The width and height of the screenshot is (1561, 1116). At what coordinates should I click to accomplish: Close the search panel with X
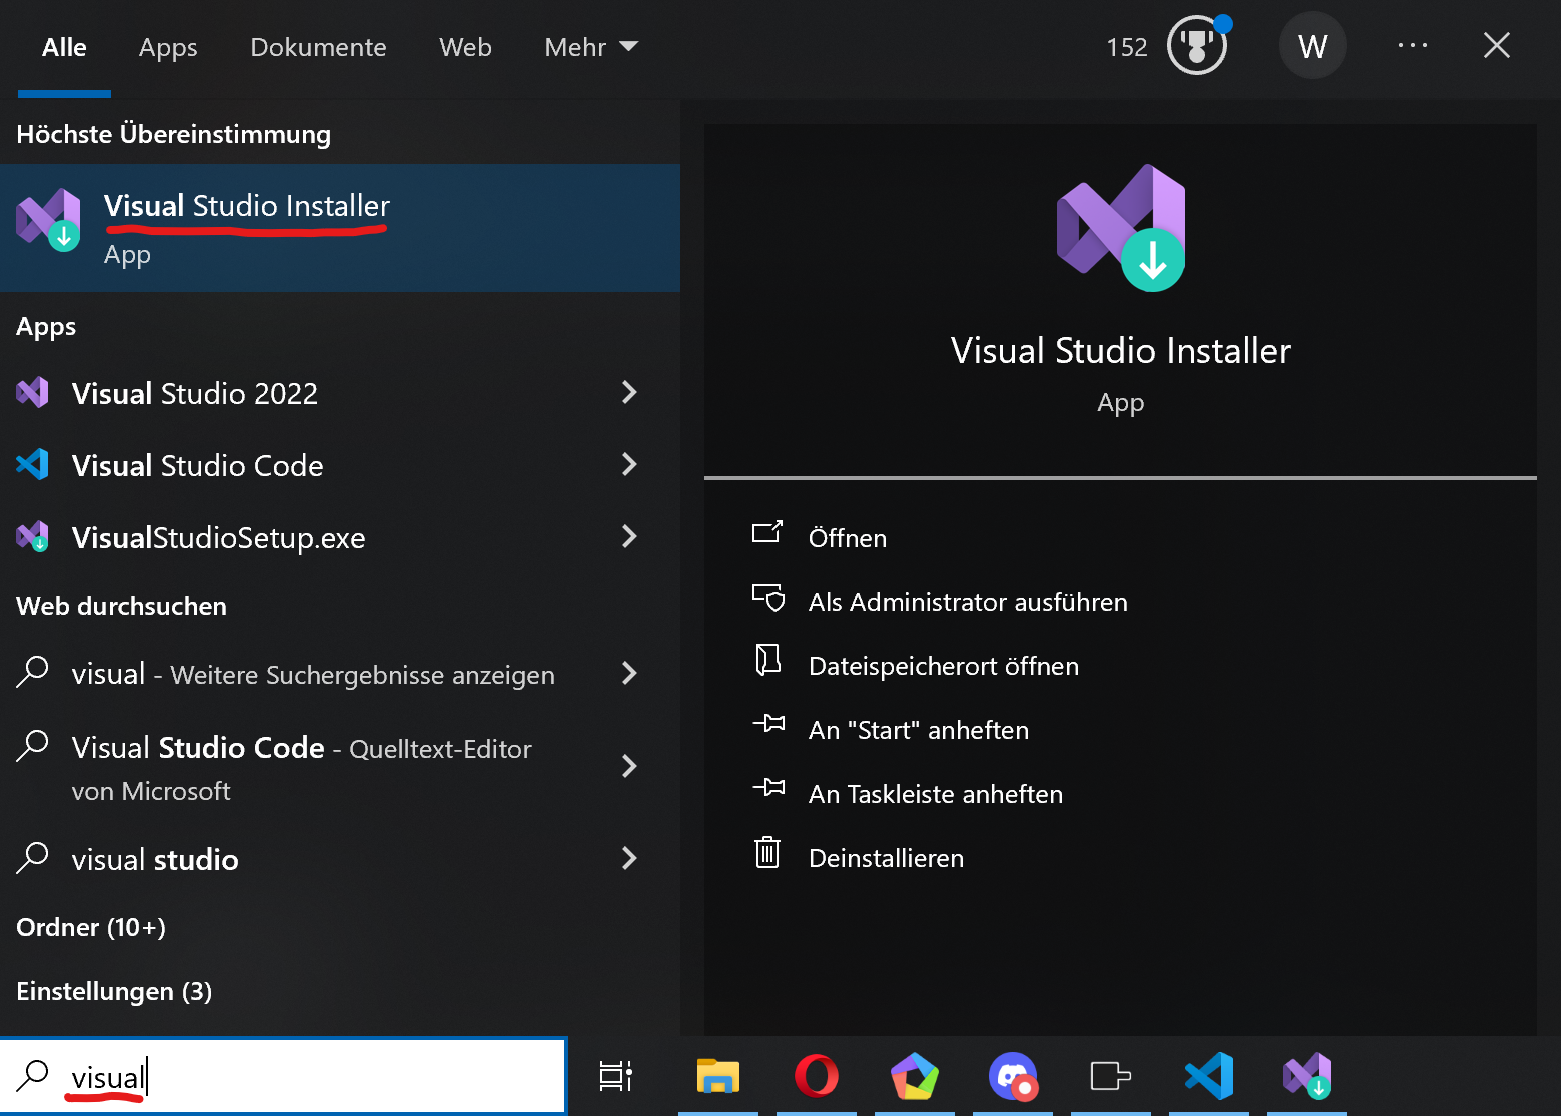pyautogui.click(x=1497, y=45)
